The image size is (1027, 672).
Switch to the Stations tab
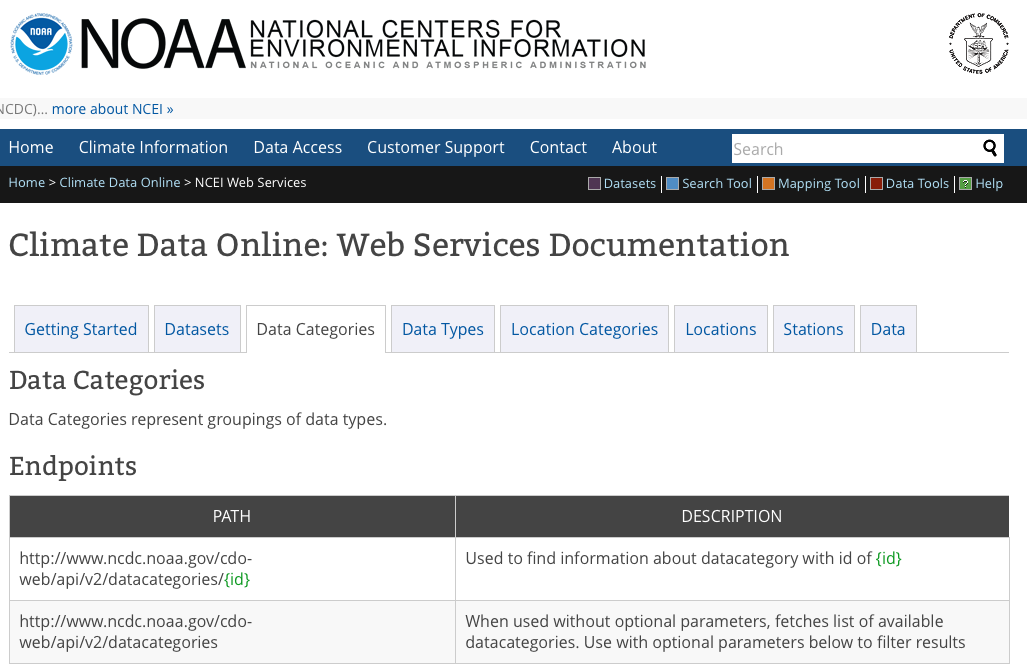click(813, 328)
